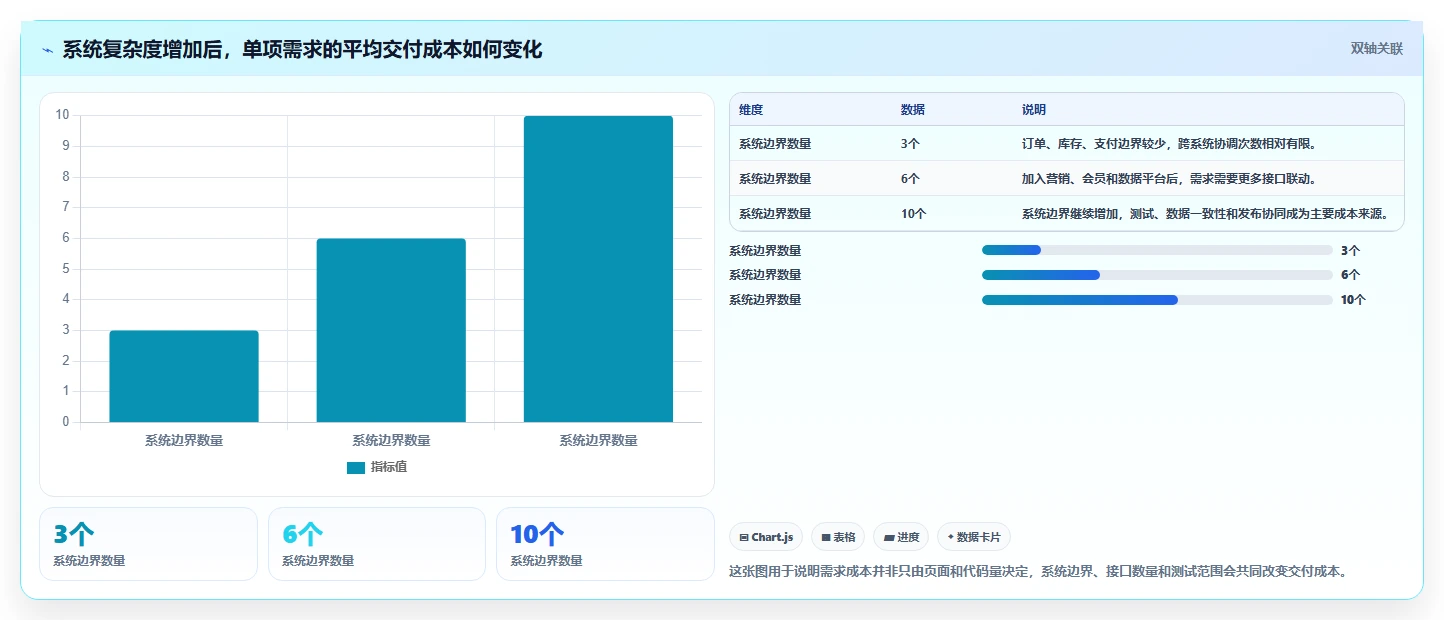Screen dimensions: 1444x620
Task: Click the y-axis label 5
Action: (65, 268)
